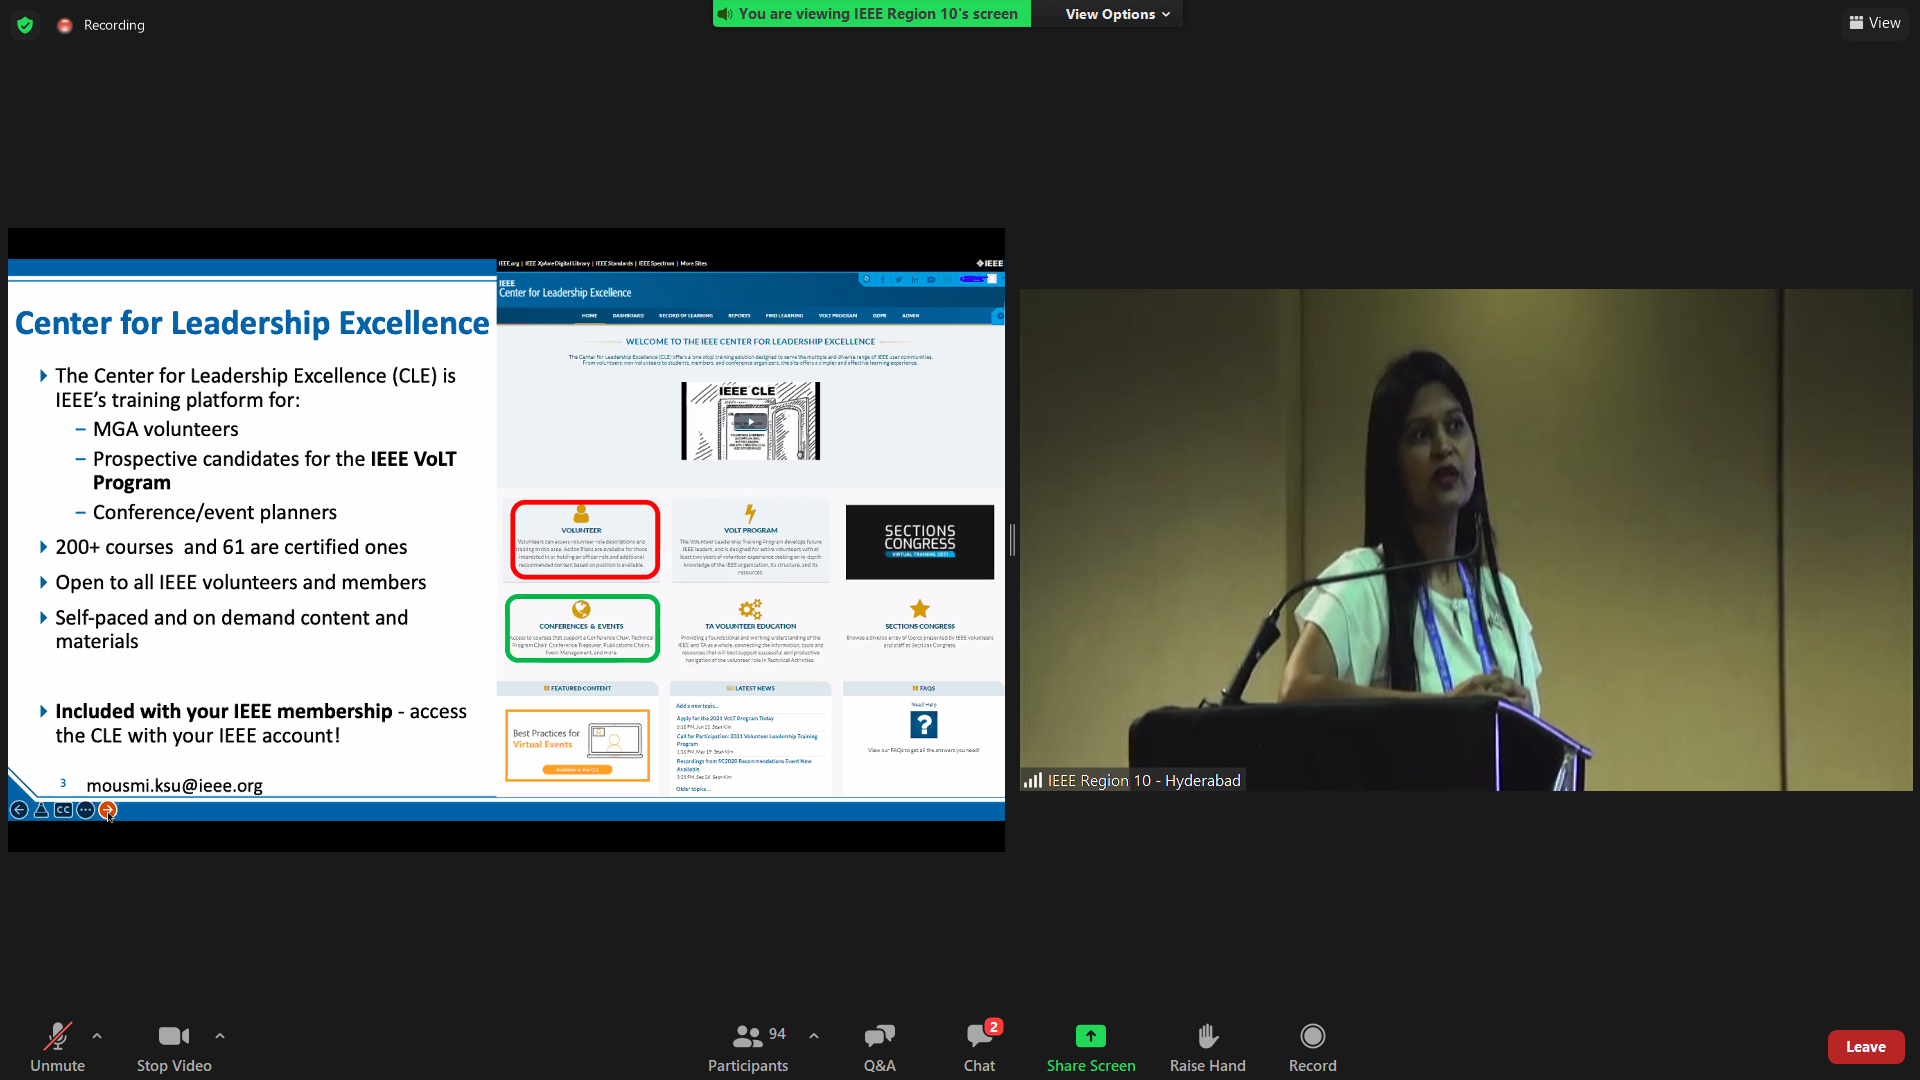This screenshot has height=1080, width=1920.
Task: Open the Chat panel with unread messages
Action: pyautogui.click(x=980, y=1047)
